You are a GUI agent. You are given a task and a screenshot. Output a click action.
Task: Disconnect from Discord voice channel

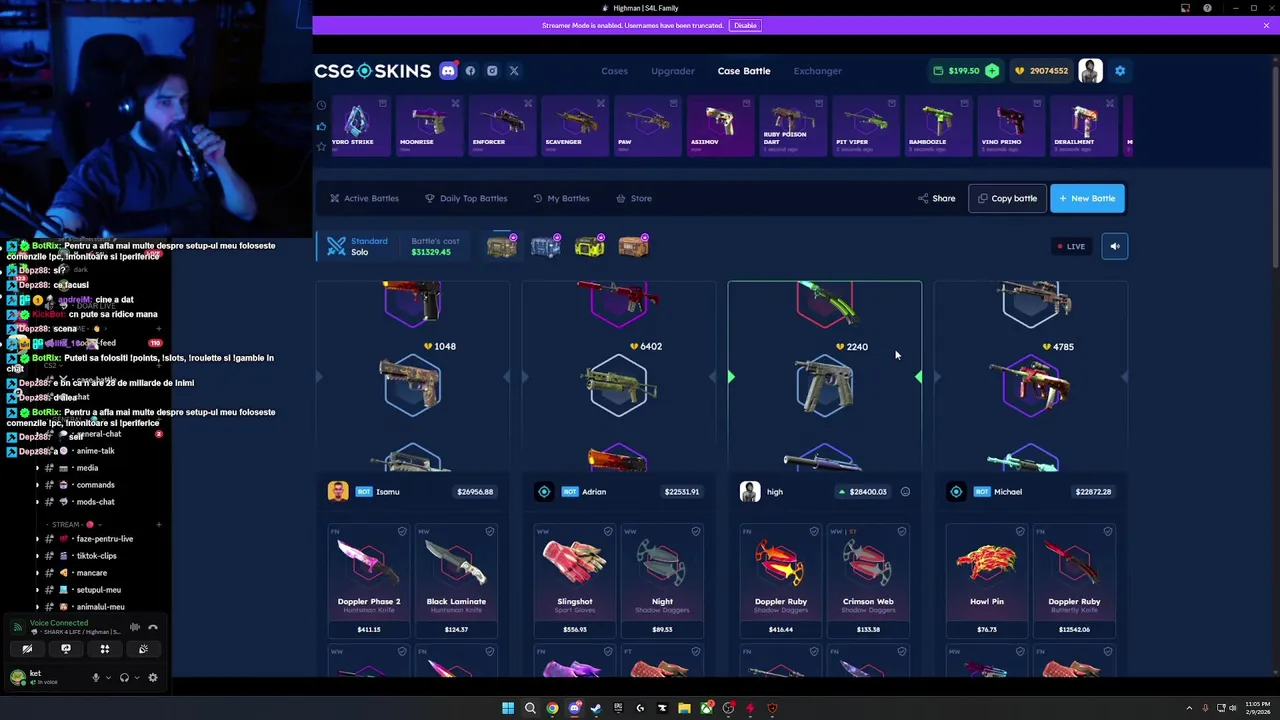tap(153, 627)
